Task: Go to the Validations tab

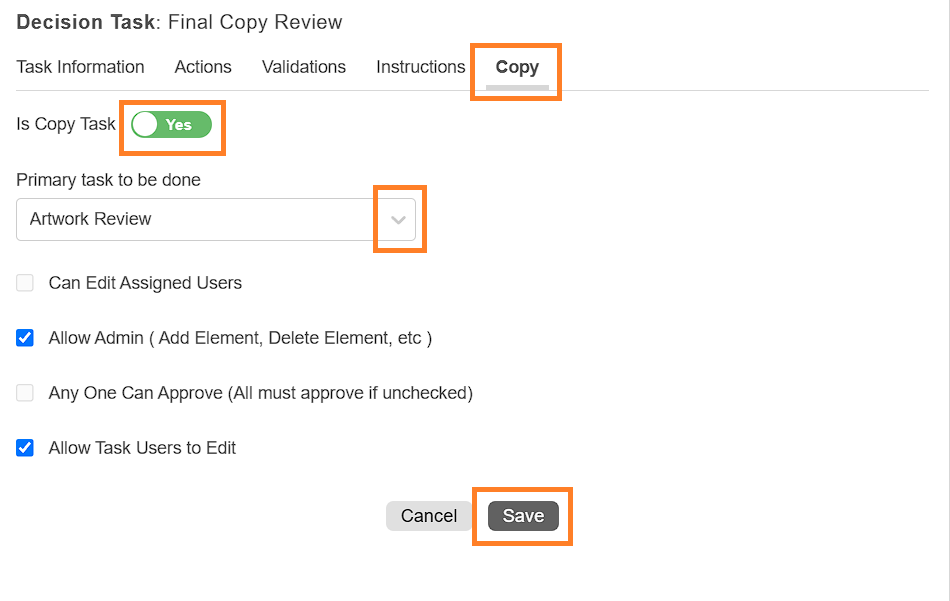Action: [x=304, y=67]
